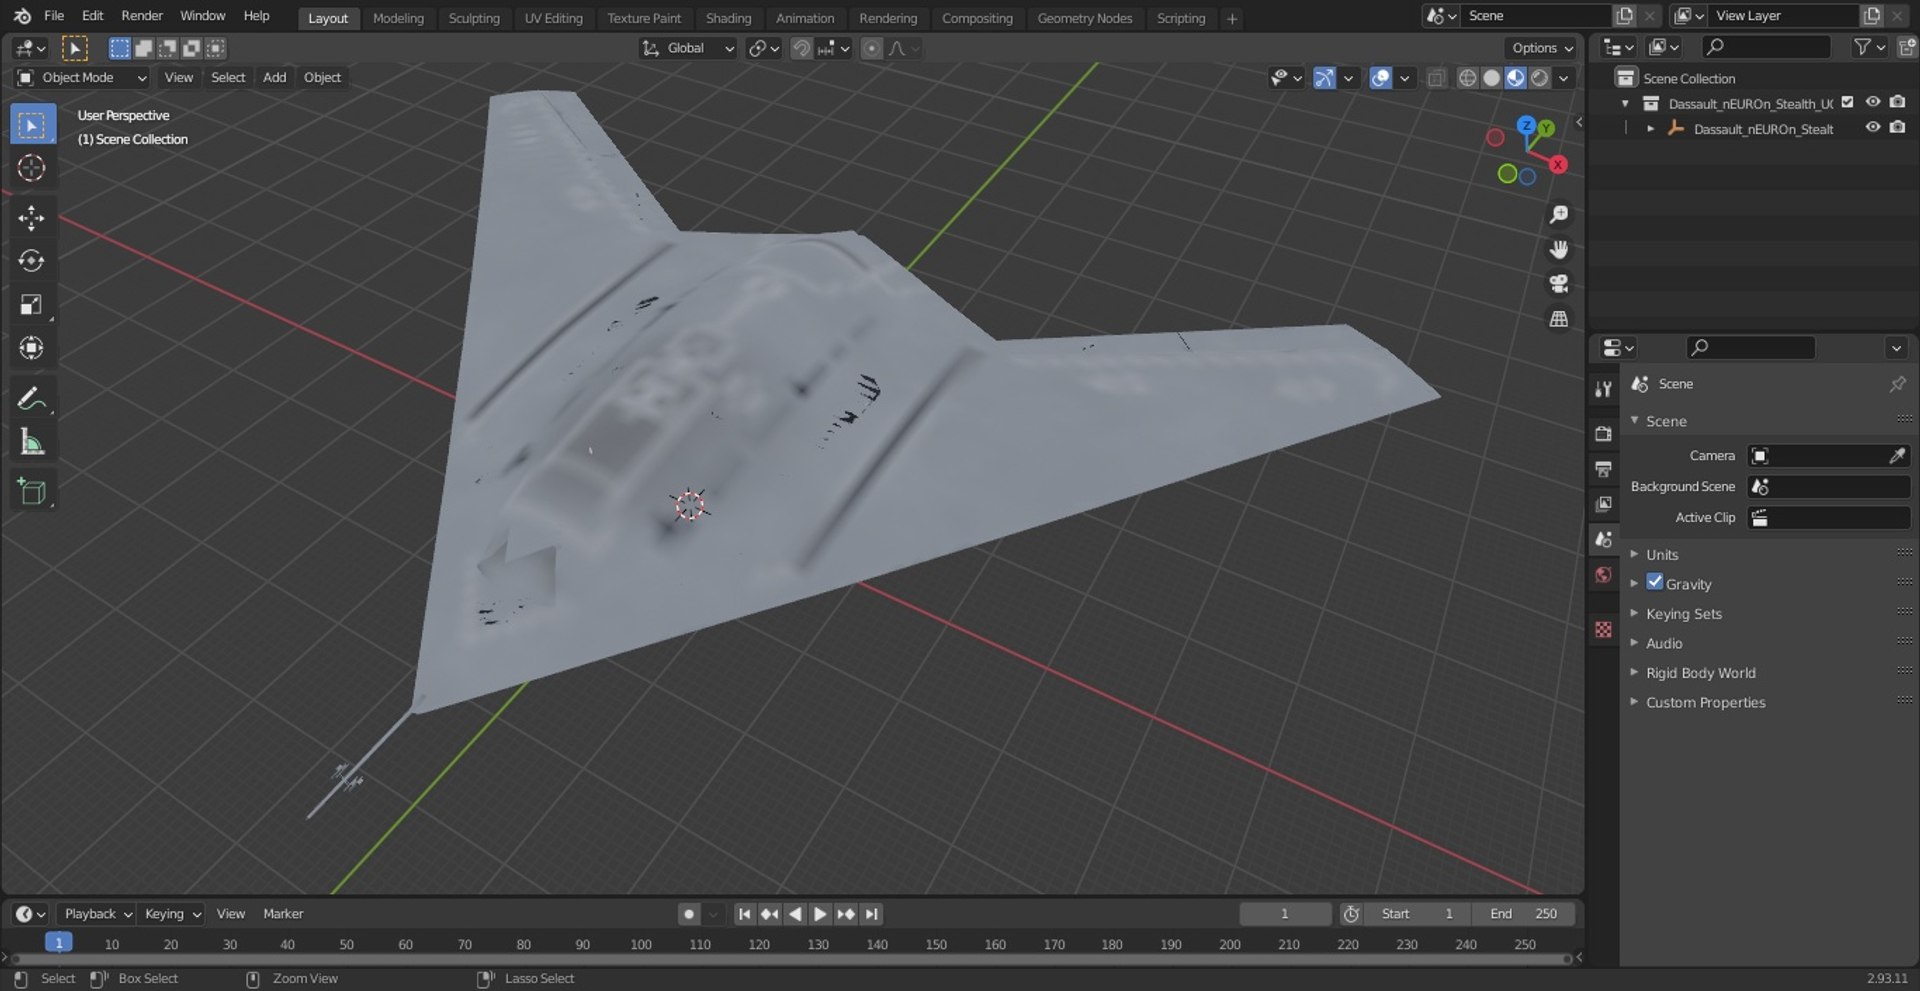Toggle viewport gizmos
The image size is (1920, 991).
[x=1324, y=78]
